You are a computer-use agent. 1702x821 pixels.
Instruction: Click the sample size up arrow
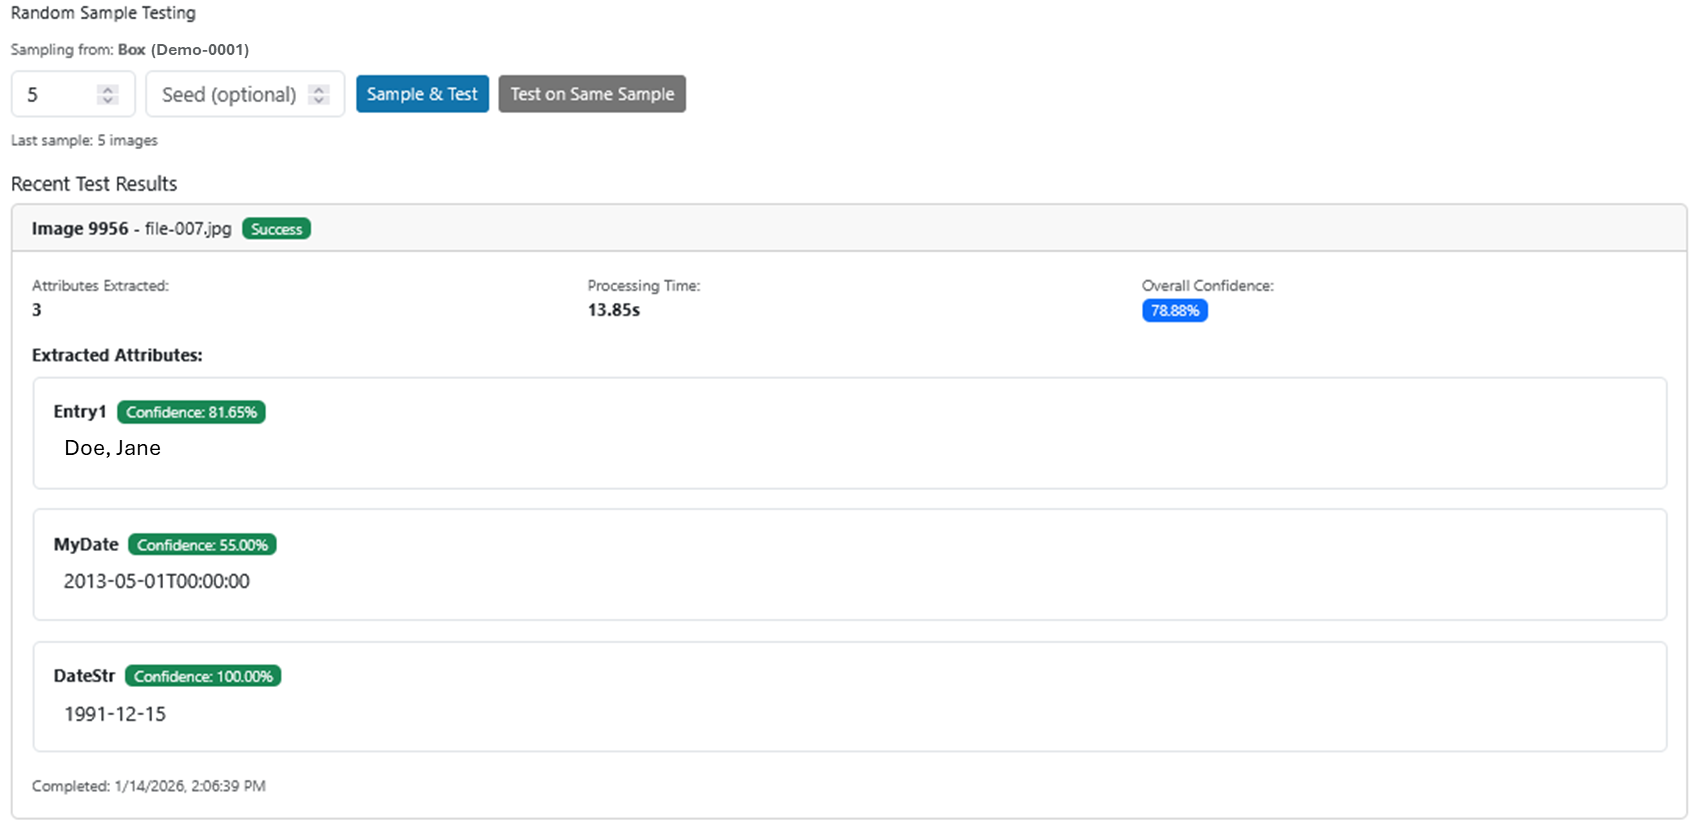pos(107,89)
